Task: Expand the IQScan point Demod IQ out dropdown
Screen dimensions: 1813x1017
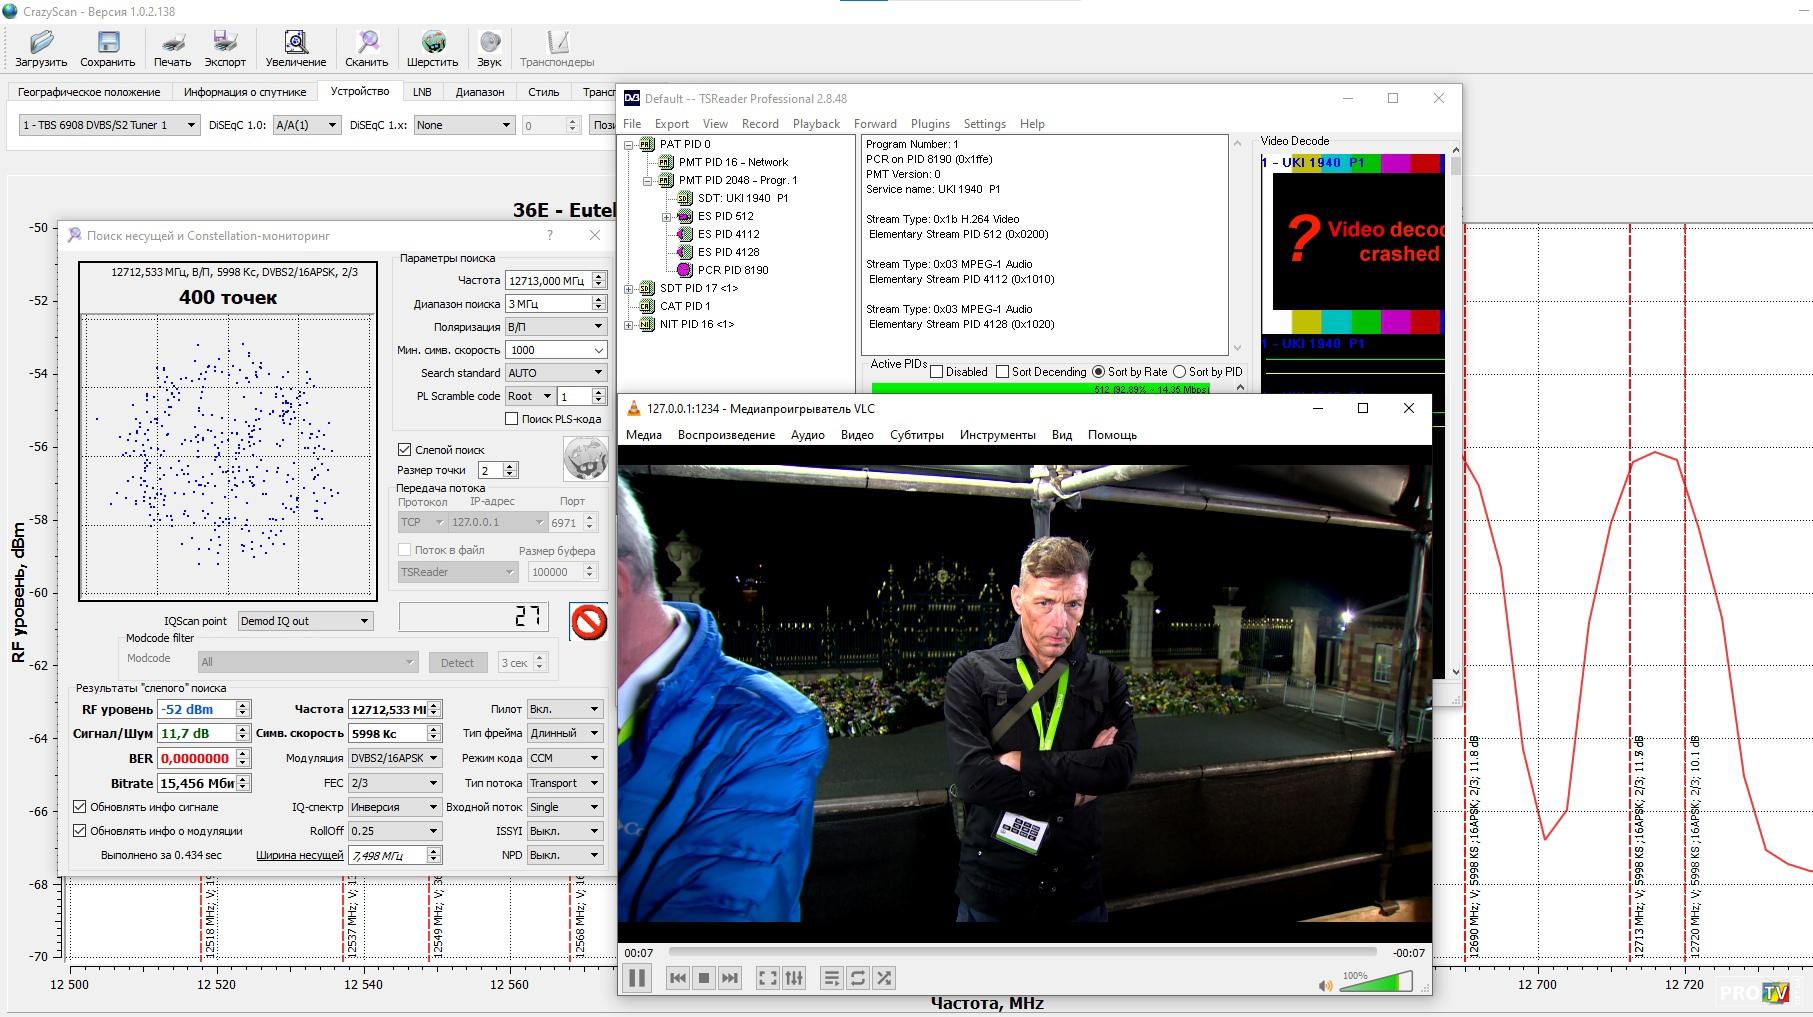Action: coord(305,621)
